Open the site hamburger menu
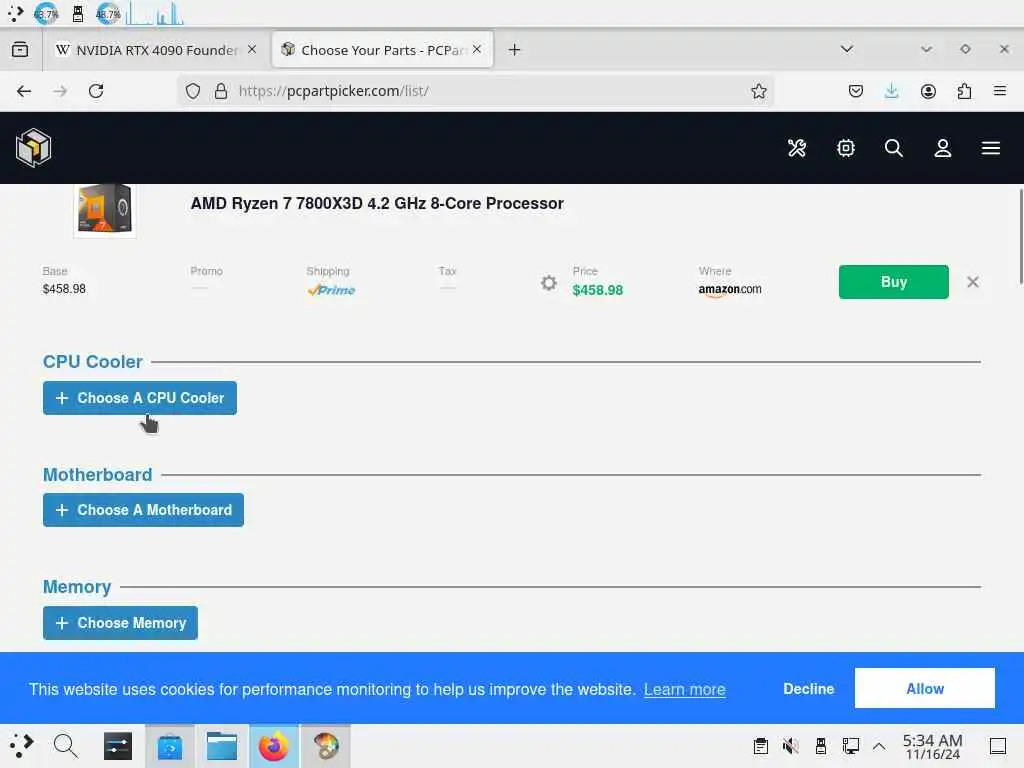Image resolution: width=1024 pixels, height=768 pixels. click(x=991, y=148)
